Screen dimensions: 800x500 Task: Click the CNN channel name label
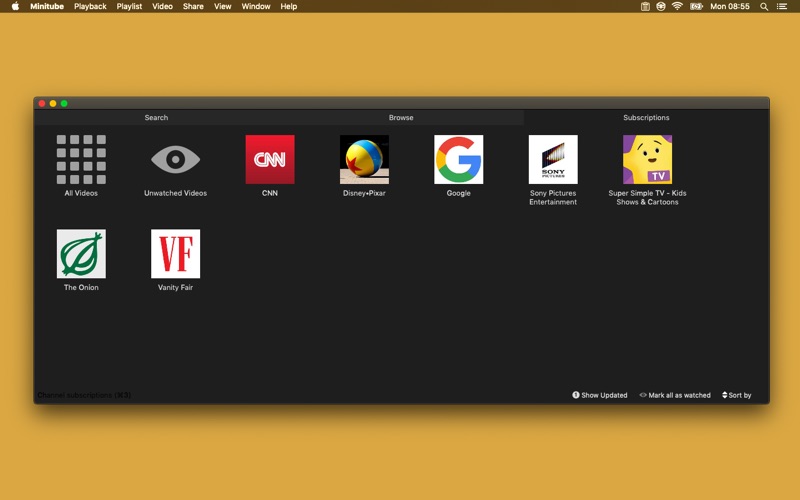click(270, 193)
